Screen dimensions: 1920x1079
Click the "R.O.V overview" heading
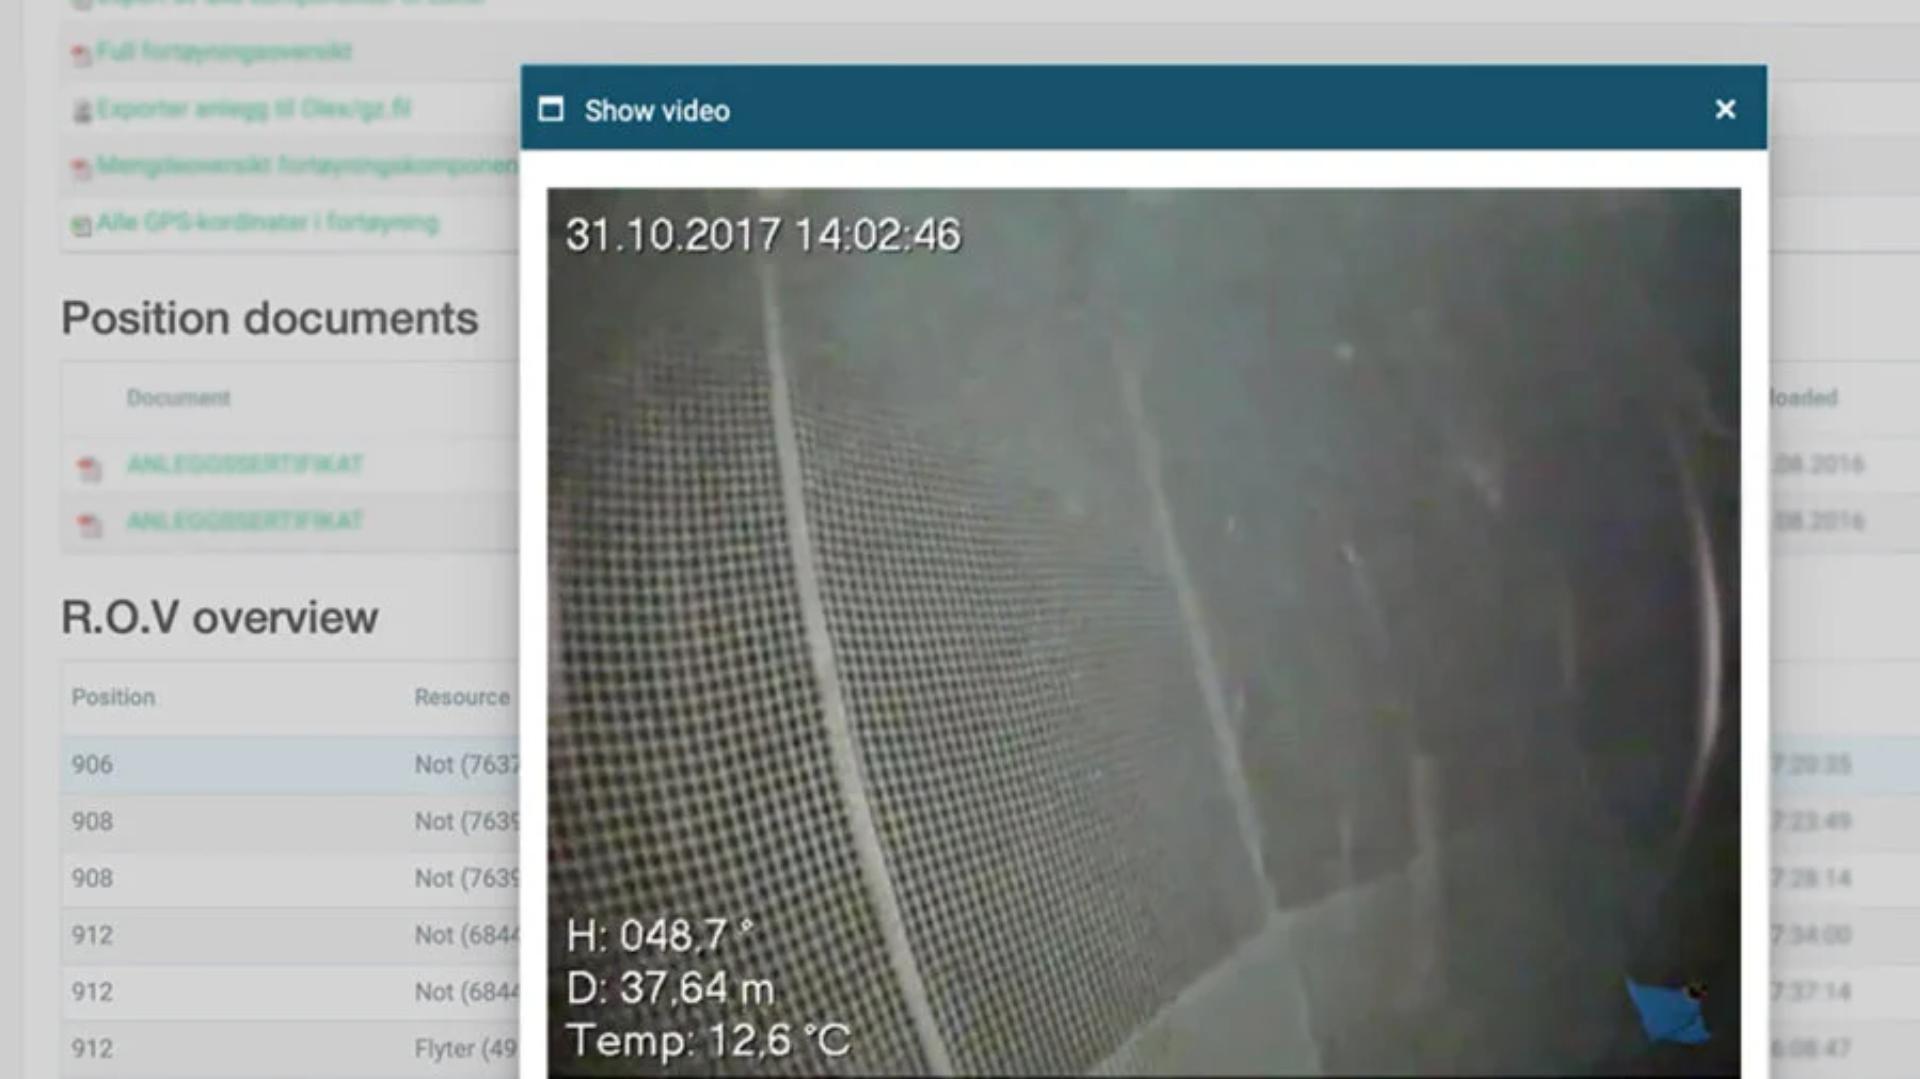(x=220, y=617)
